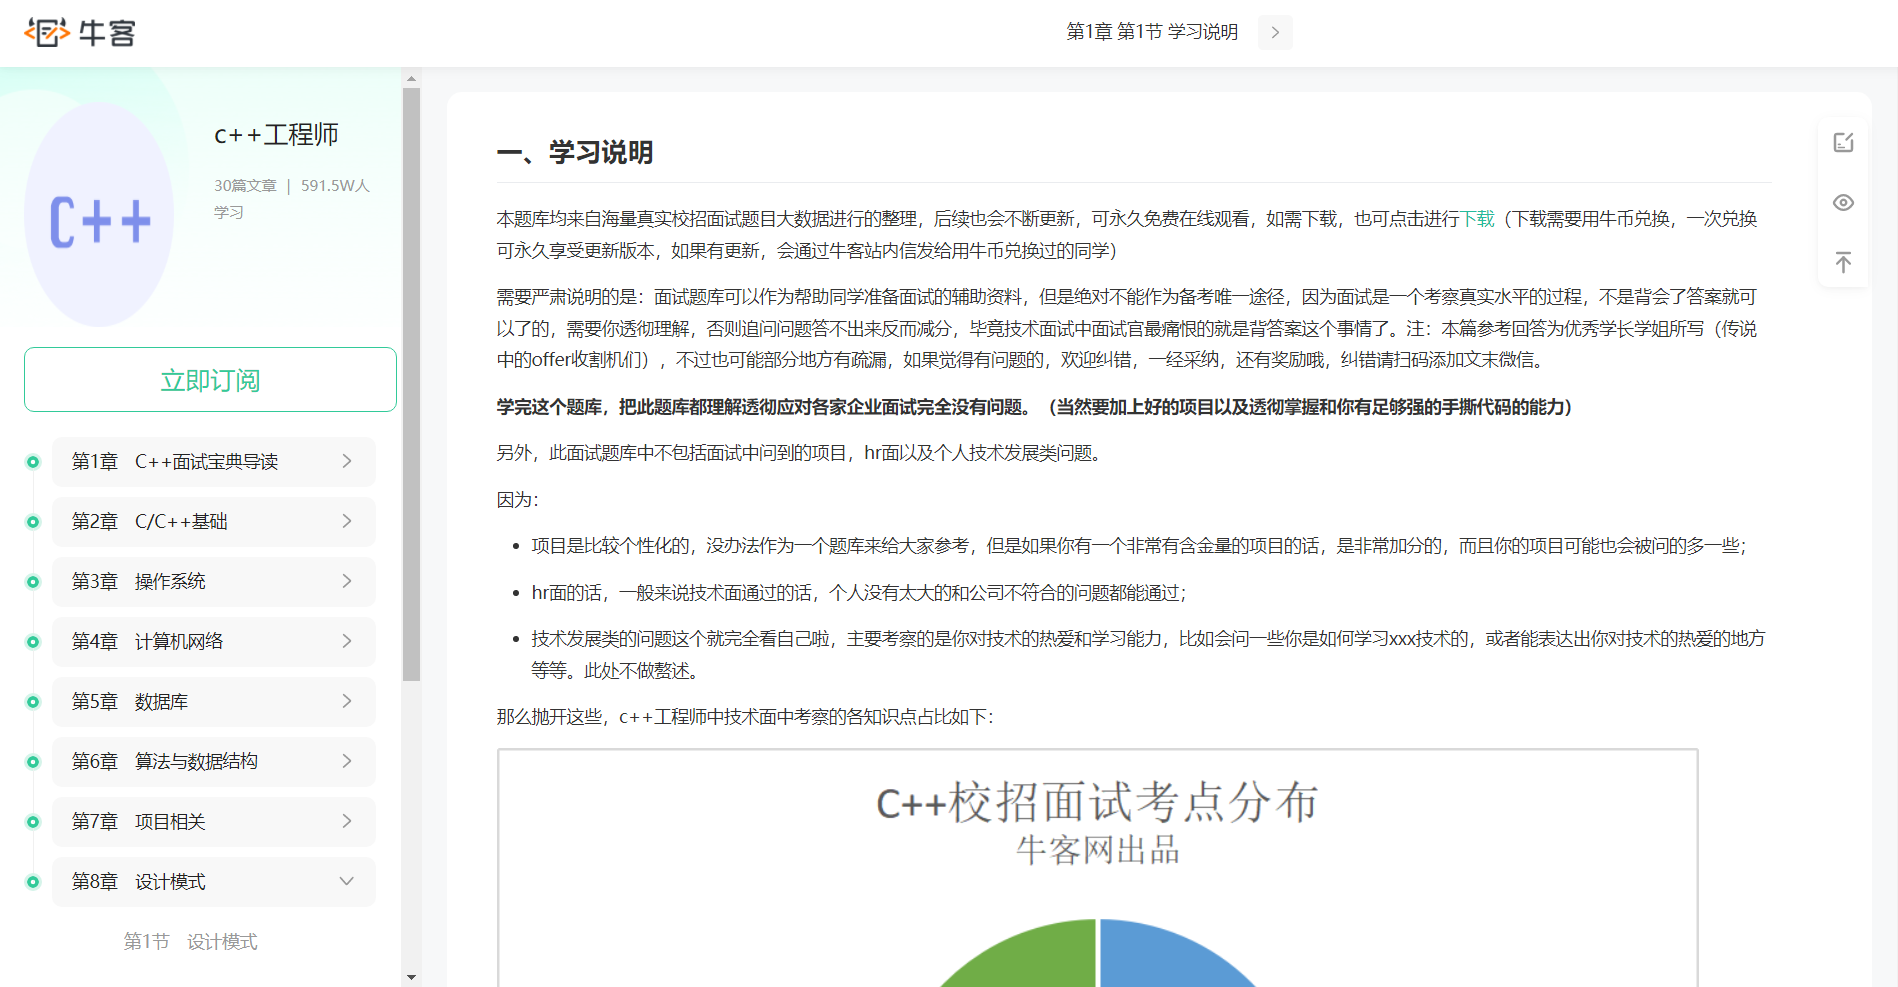Click the green dot beside 第6章
The width and height of the screenshot is (1898, 987).
pos(33,761)
